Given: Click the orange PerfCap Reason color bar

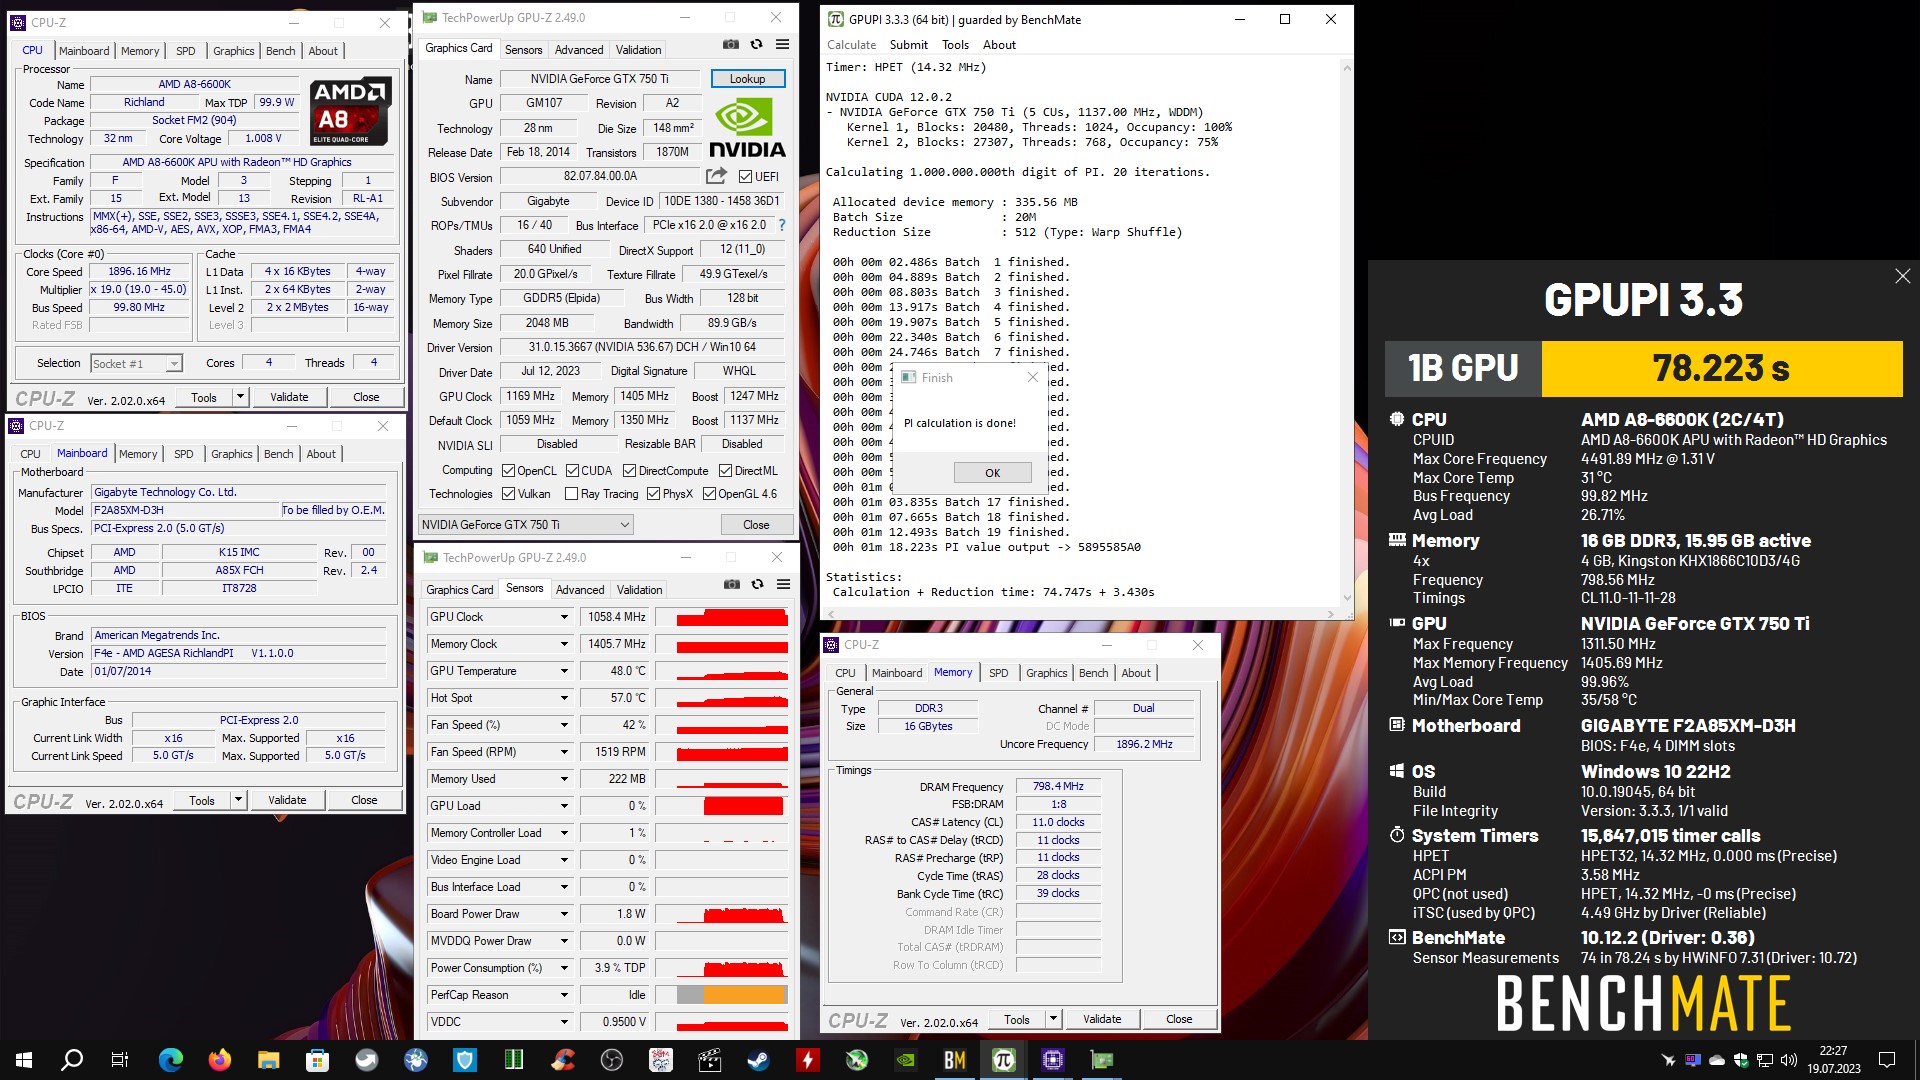Looking at the screenshot, I should pos(745,995).
